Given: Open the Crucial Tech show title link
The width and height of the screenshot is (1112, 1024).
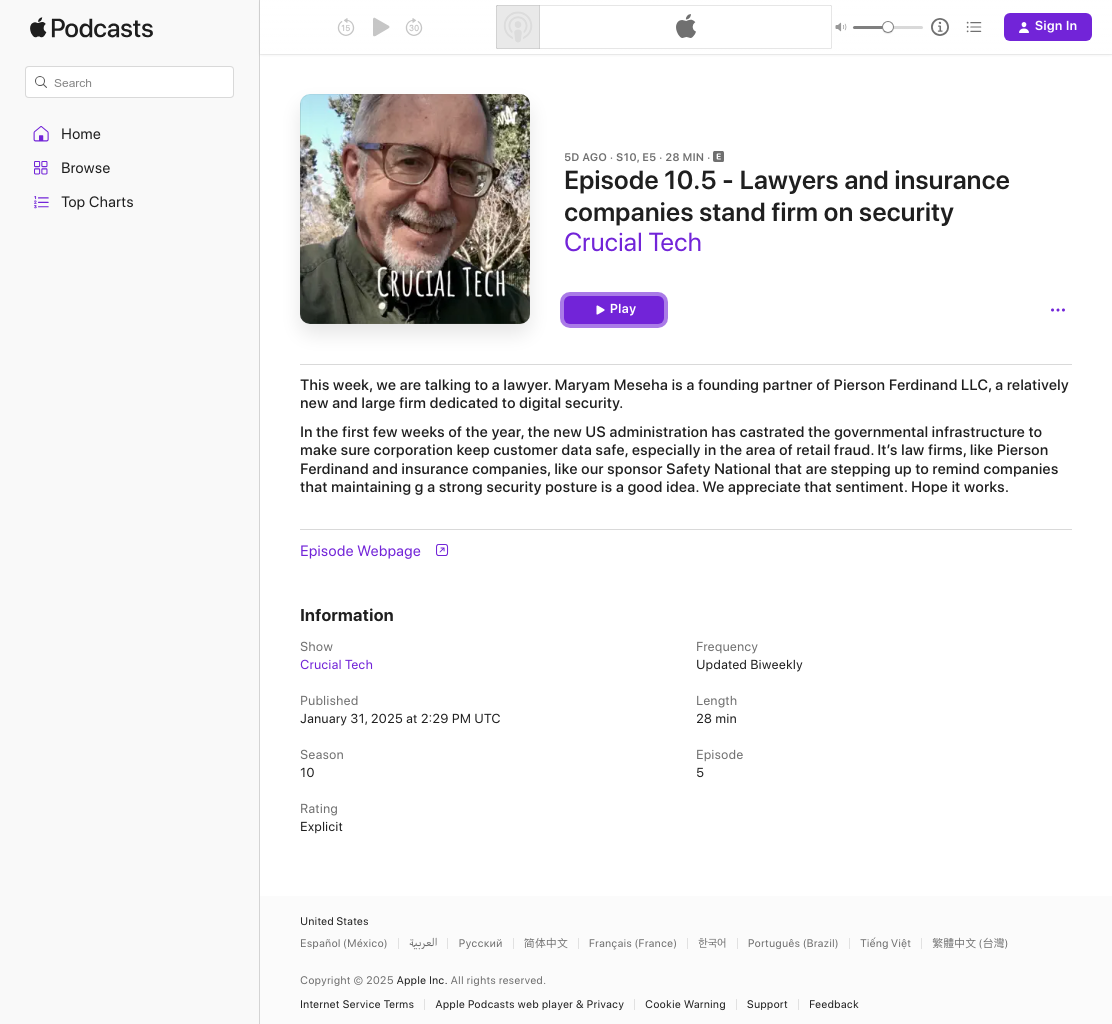Looking at the screenshot, I should coord(633,243).
